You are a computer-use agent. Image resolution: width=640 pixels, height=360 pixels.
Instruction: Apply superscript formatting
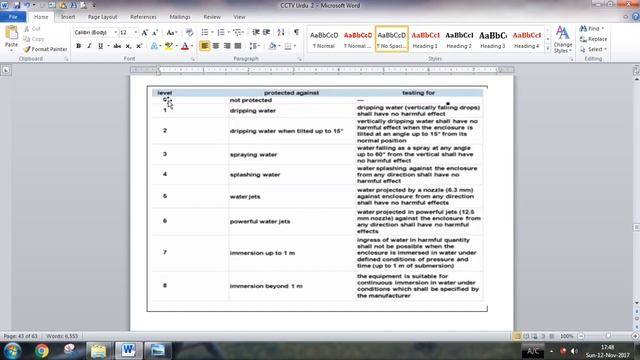click(139, 46)
